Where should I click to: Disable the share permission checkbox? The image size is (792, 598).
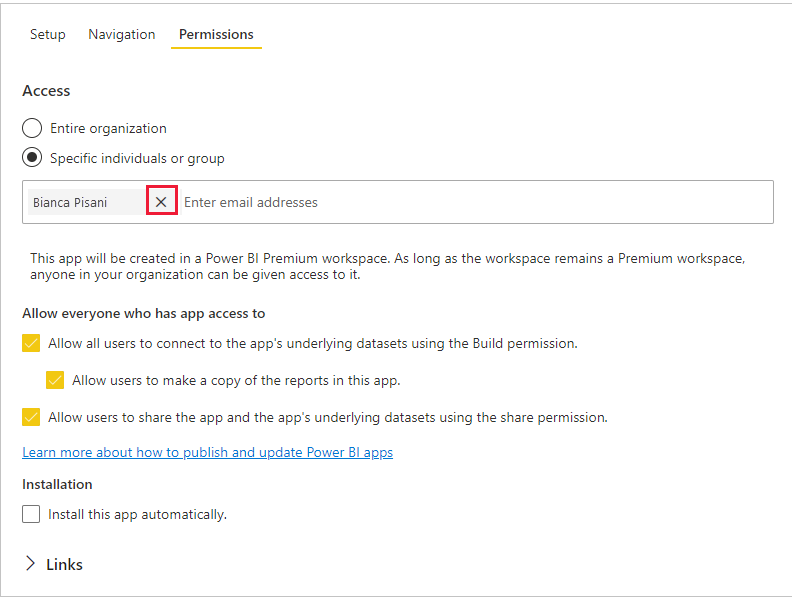click(31, 417)
